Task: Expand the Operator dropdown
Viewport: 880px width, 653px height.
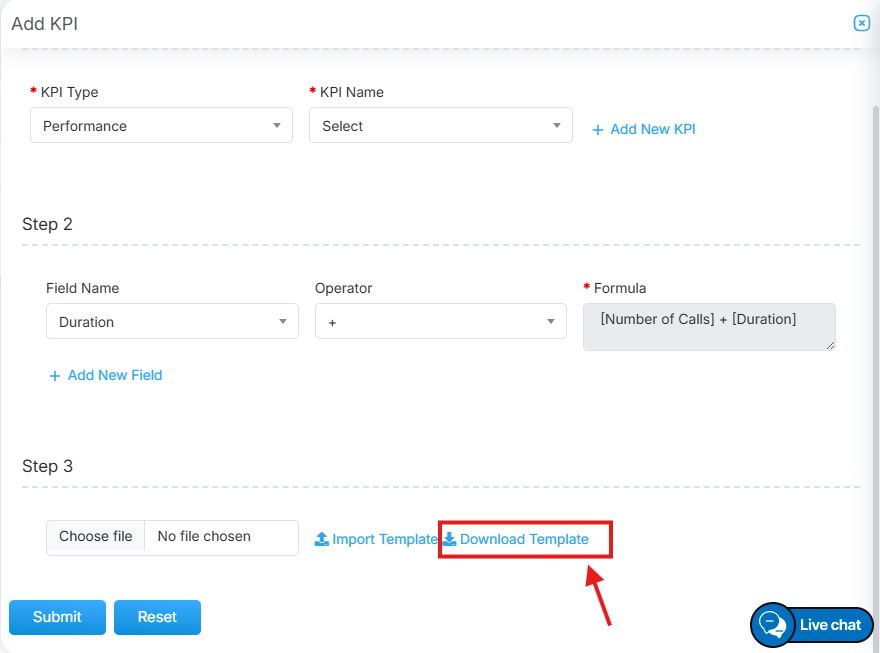Action: tap(436, 322)
